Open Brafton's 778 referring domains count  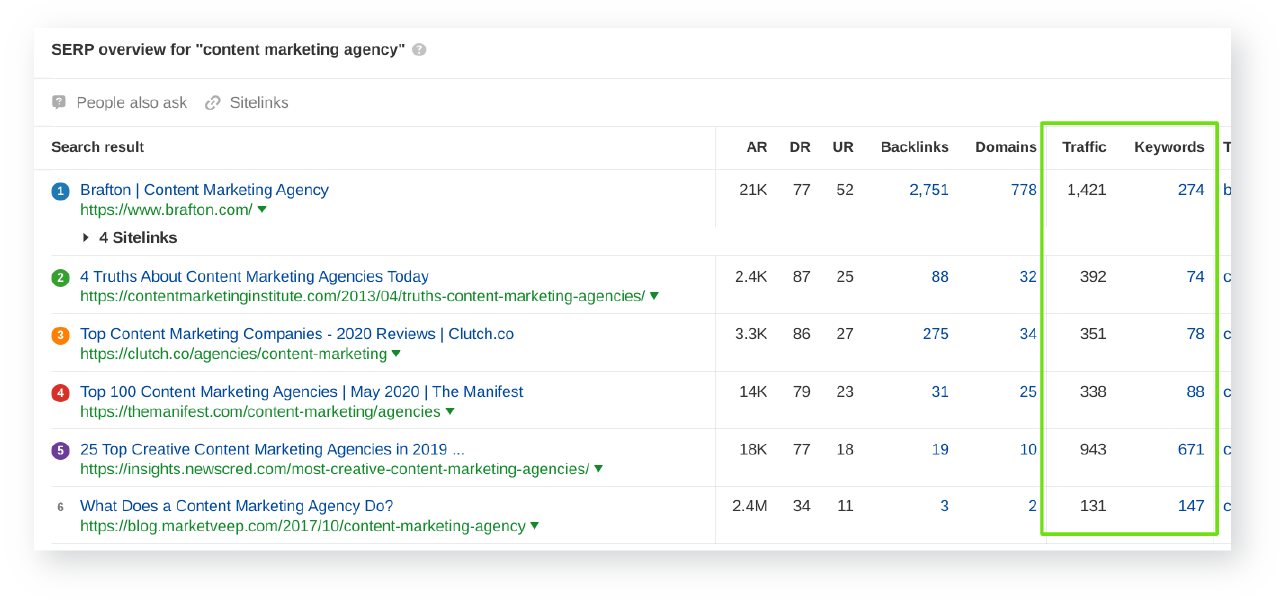pyautogui.click(x=1023, y=190)
